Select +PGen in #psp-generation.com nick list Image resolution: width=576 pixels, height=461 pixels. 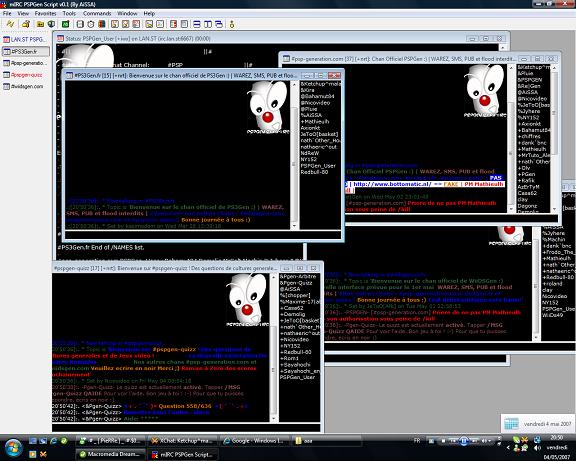526,174
